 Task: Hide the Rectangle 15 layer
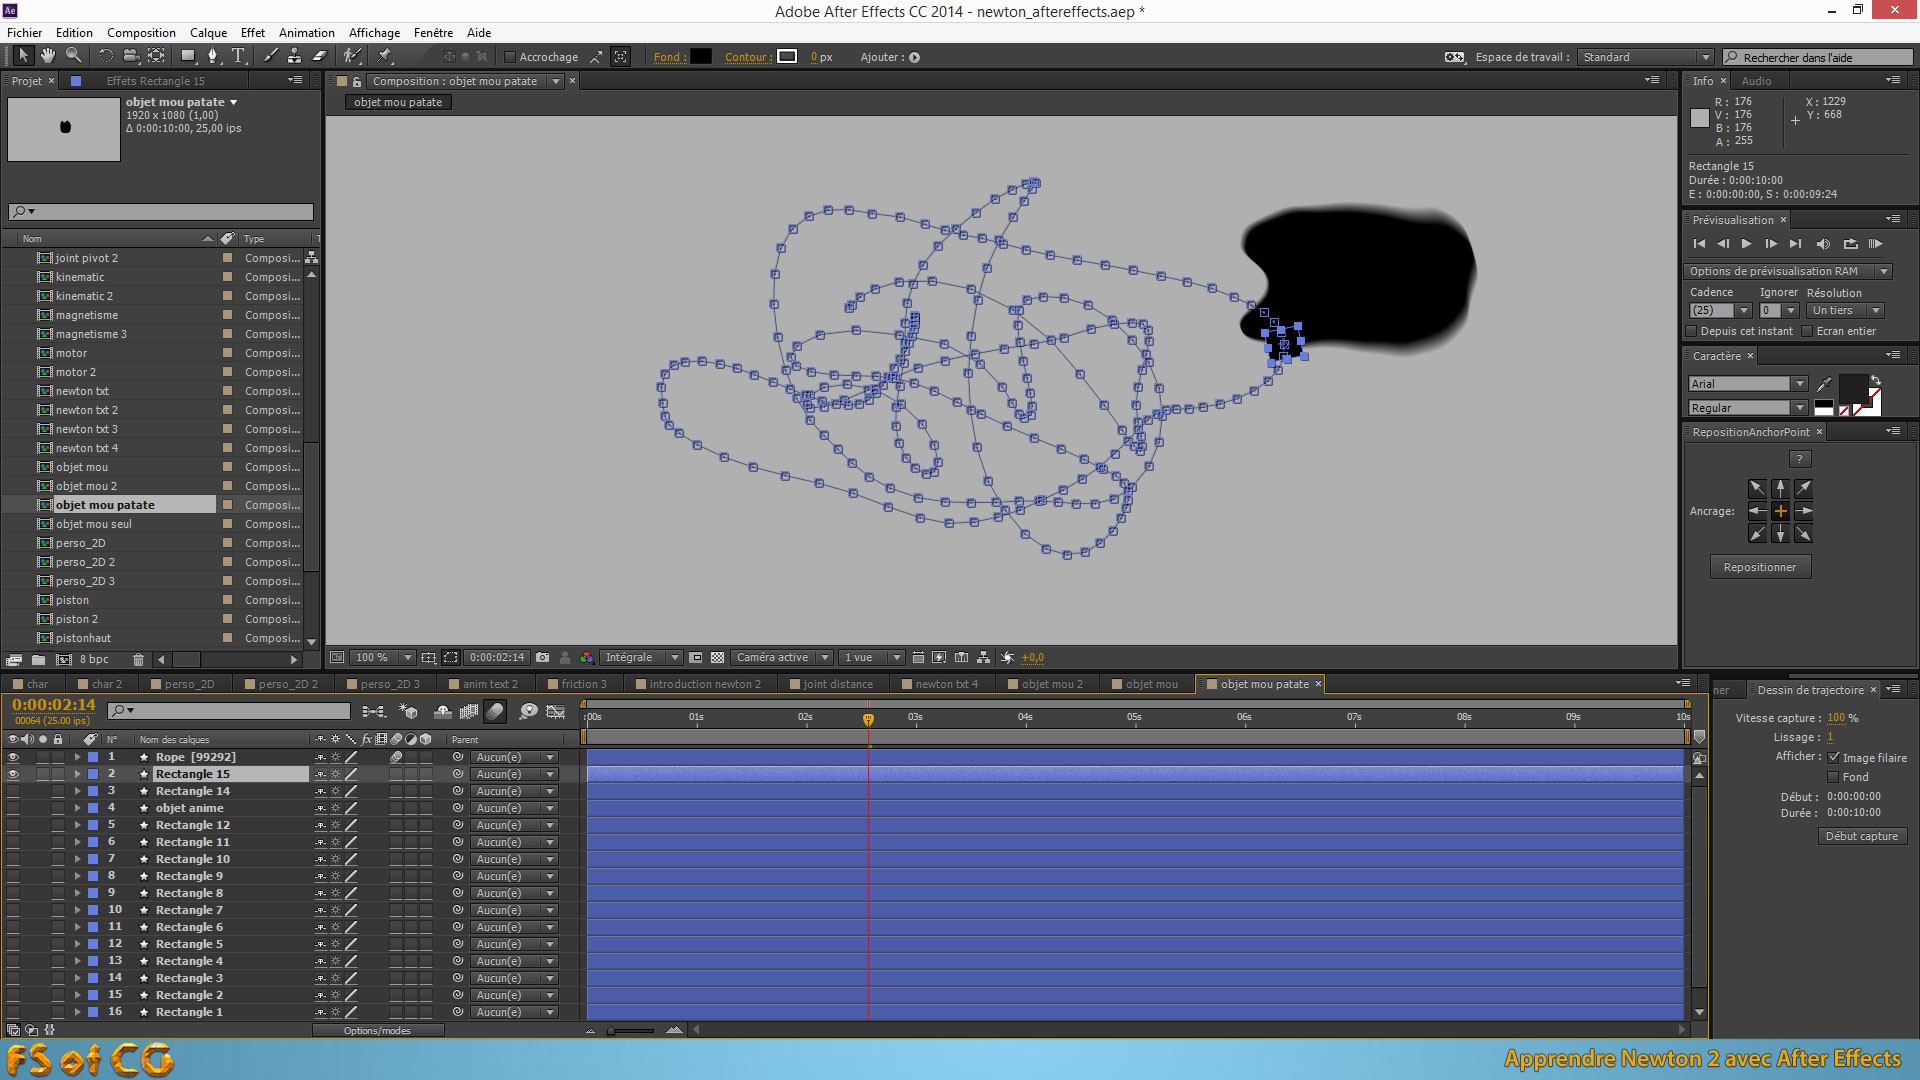13,774
